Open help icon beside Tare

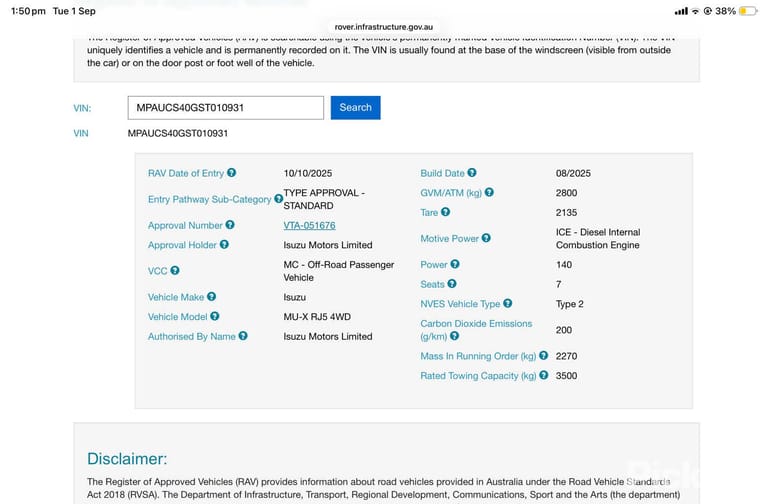click(445, 212)
